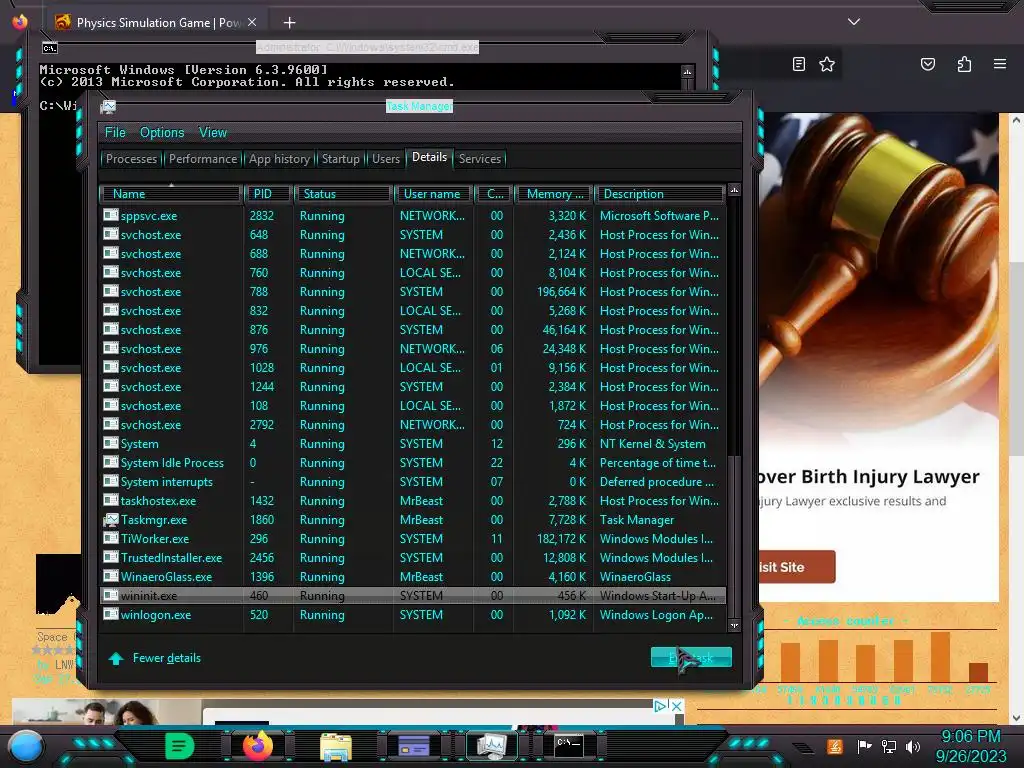Open Firefox extensions icon
The image size is (1024, 768).
click(x=964, y=64)
